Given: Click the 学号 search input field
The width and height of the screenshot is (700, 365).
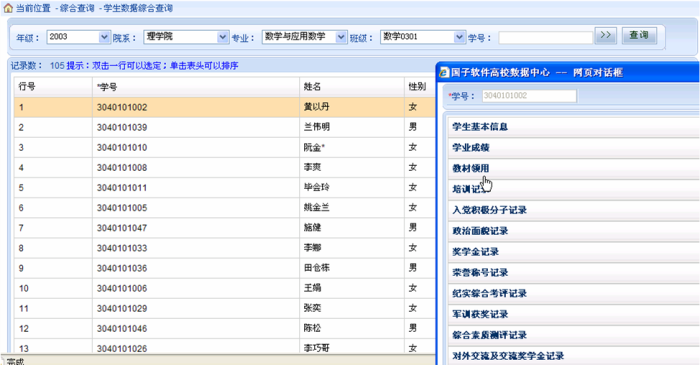Looking at the screenshot, I should tap(545, 37).
